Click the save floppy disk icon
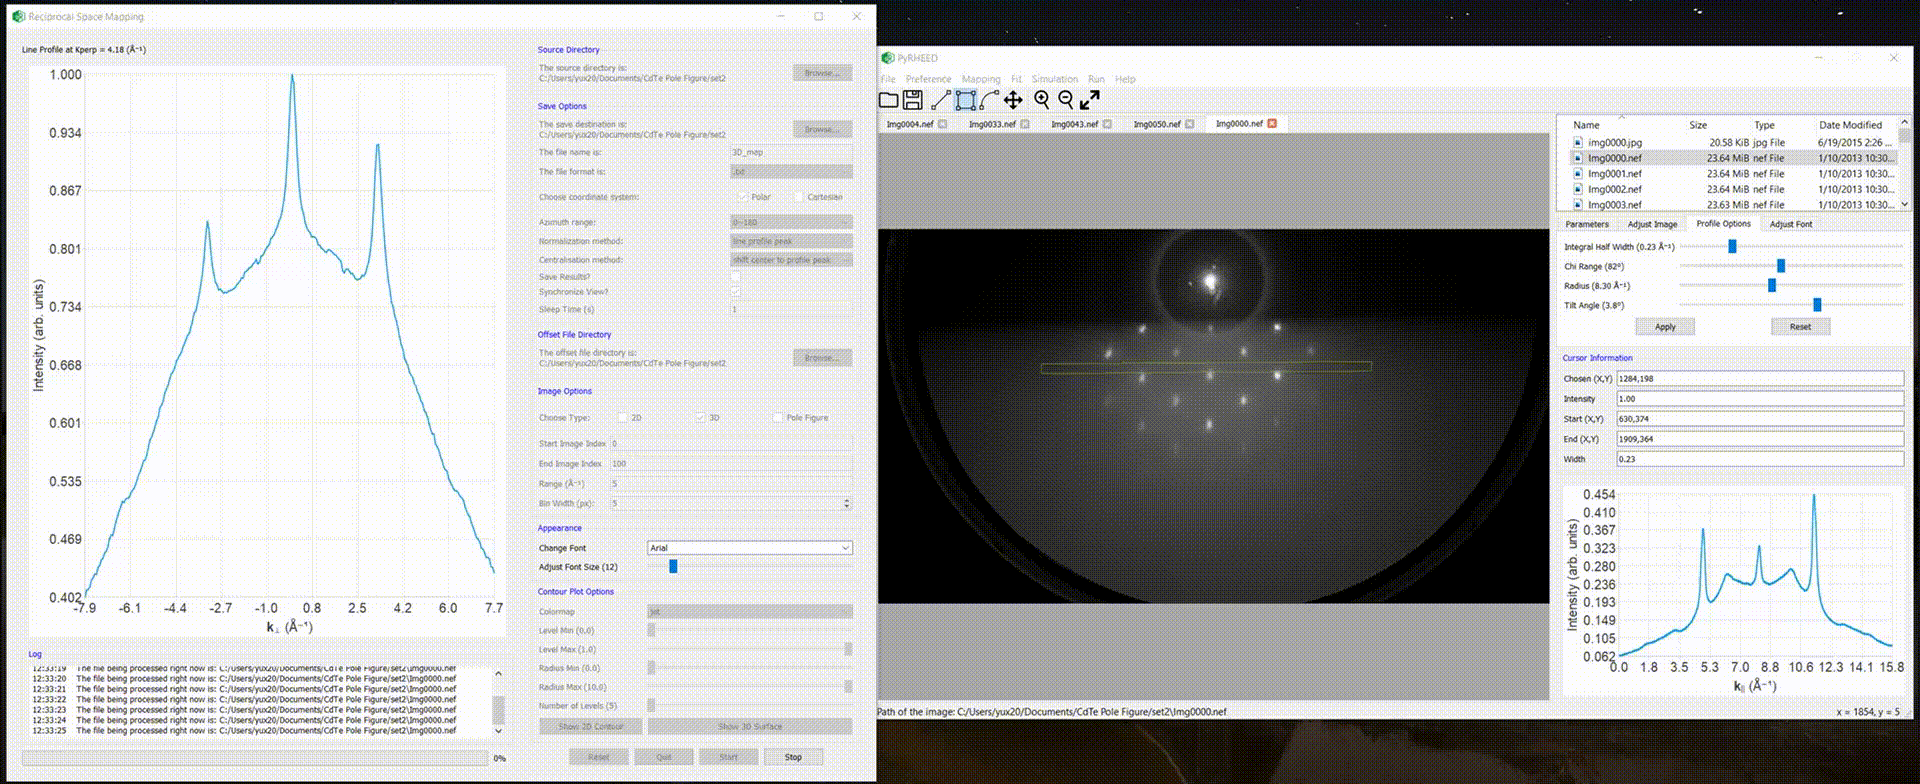 coord(912,100)
